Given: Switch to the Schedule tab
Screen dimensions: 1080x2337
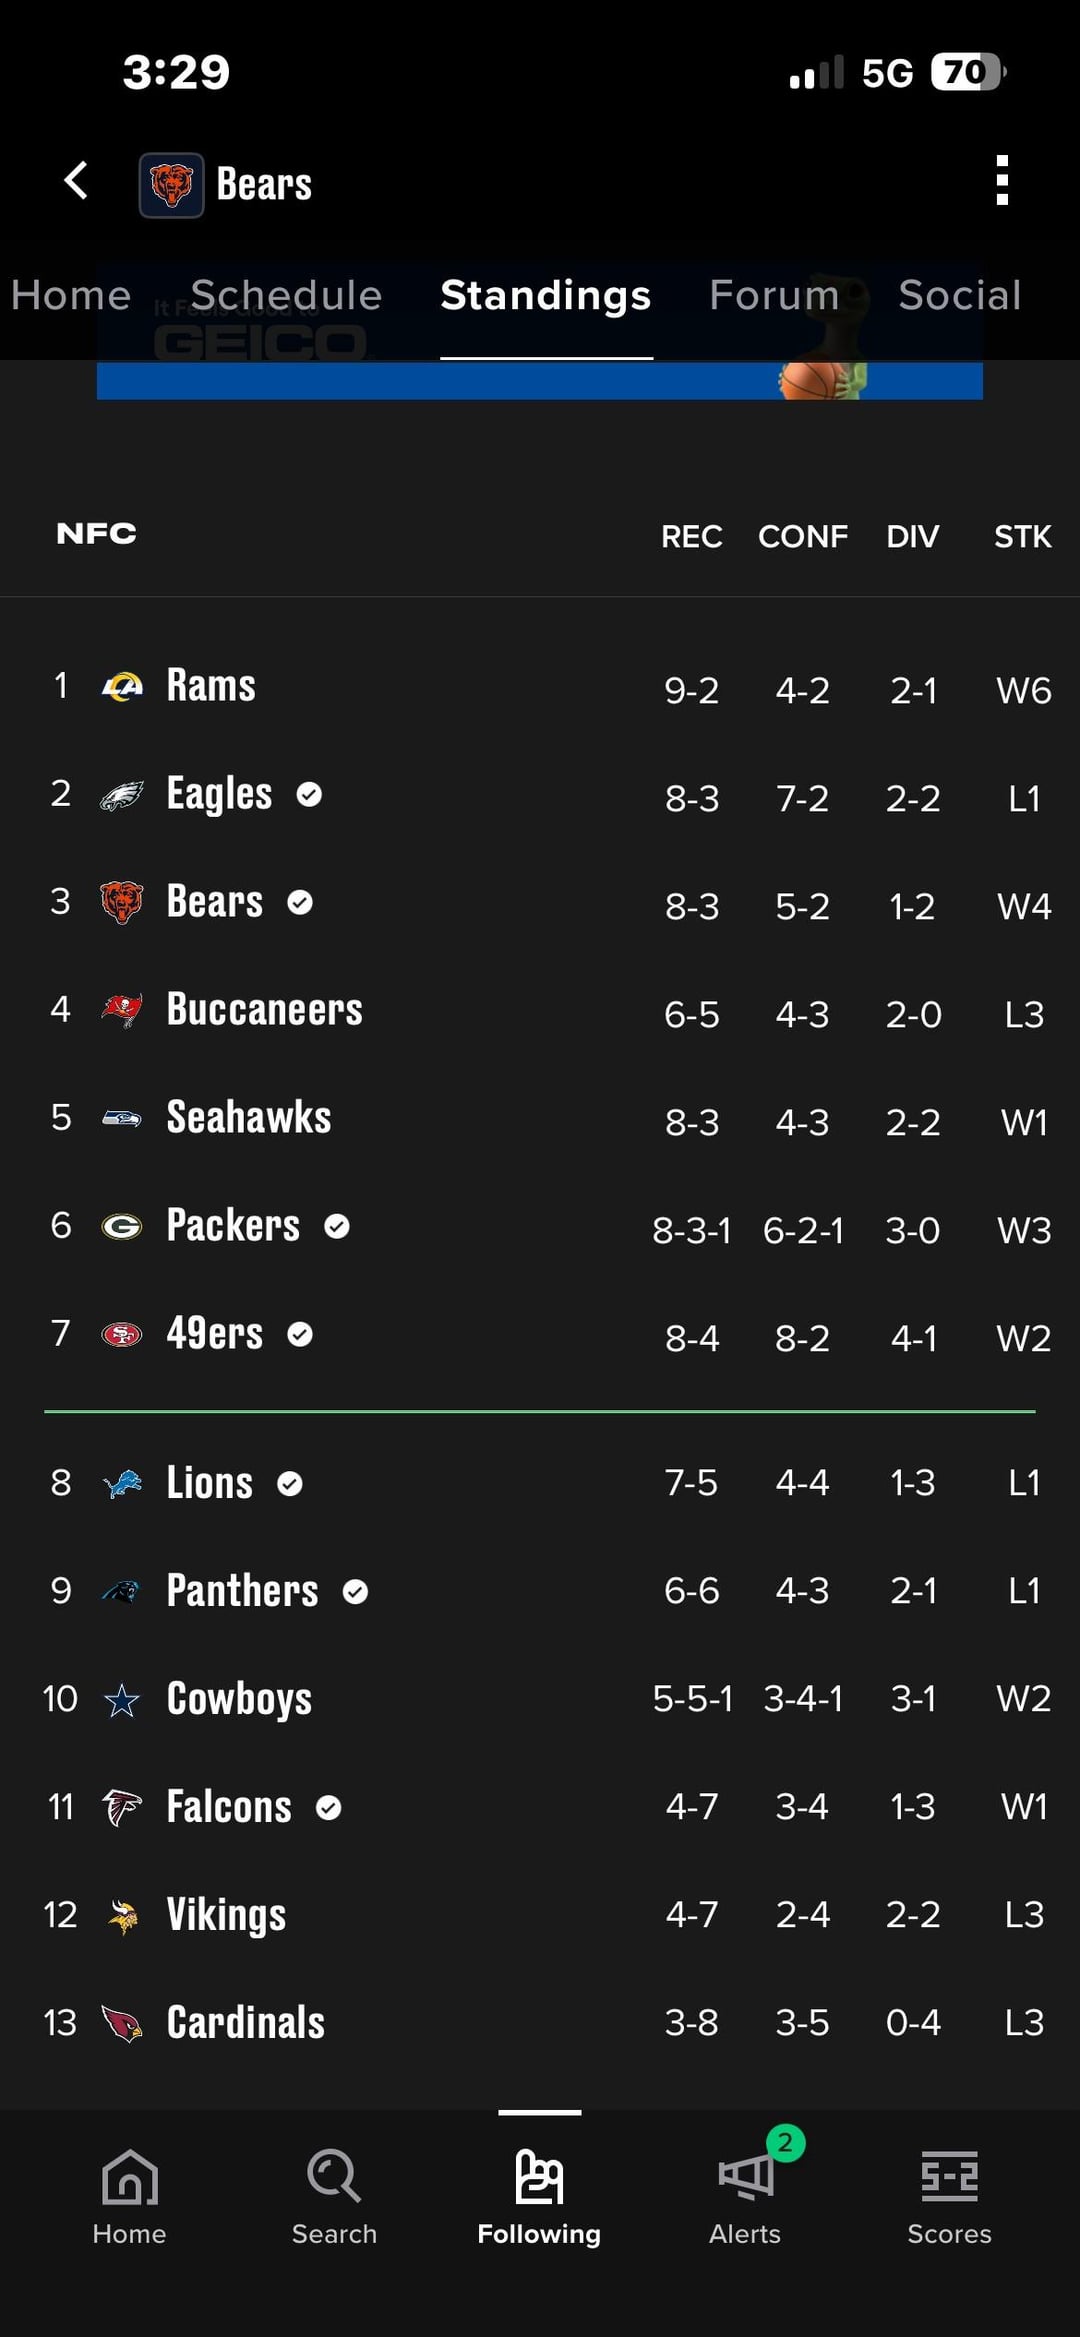Looking at the screenshot, I should tap(286, 295).
